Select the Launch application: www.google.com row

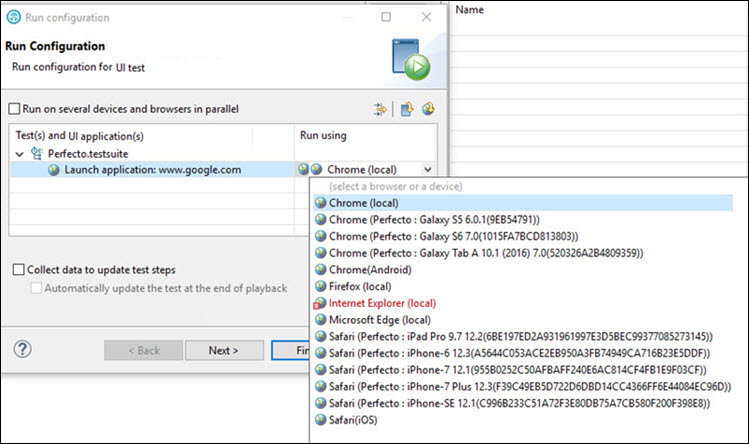click(x=152, y=170)
